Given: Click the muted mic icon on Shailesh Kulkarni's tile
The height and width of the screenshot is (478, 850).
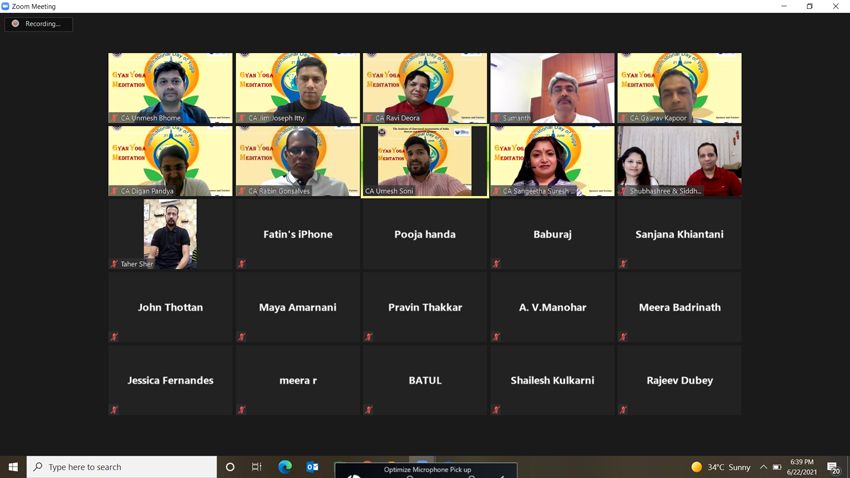Looking at the screenshot, I should pos(496,410).
